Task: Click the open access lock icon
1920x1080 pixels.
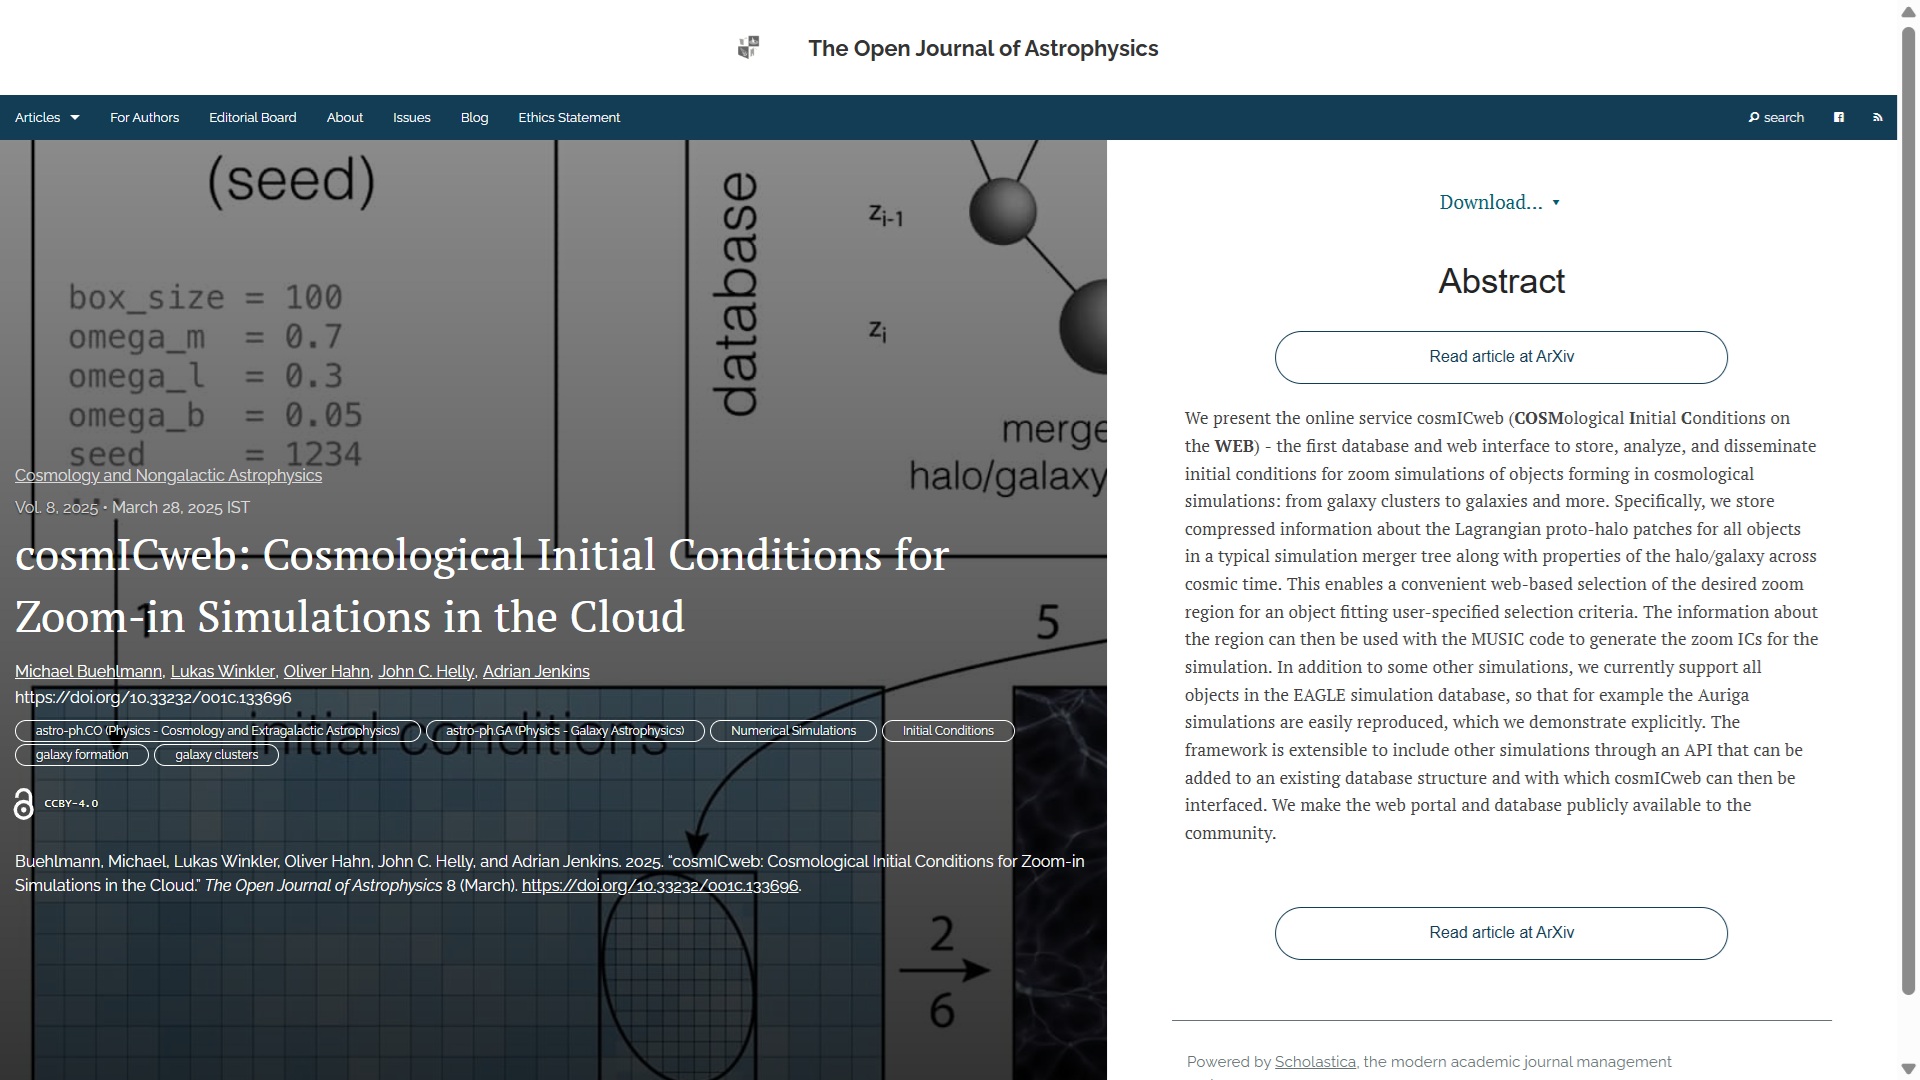Action: [24, 804]
